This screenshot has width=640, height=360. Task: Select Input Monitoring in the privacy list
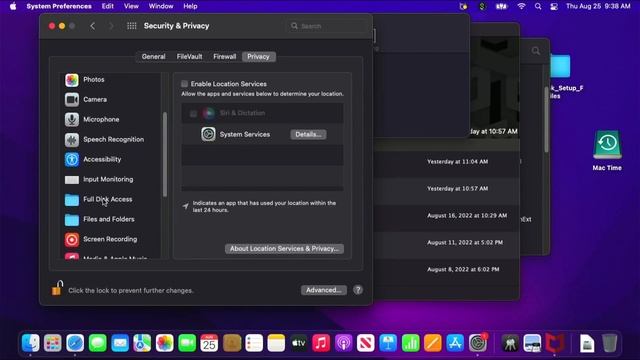pos(110,180)
